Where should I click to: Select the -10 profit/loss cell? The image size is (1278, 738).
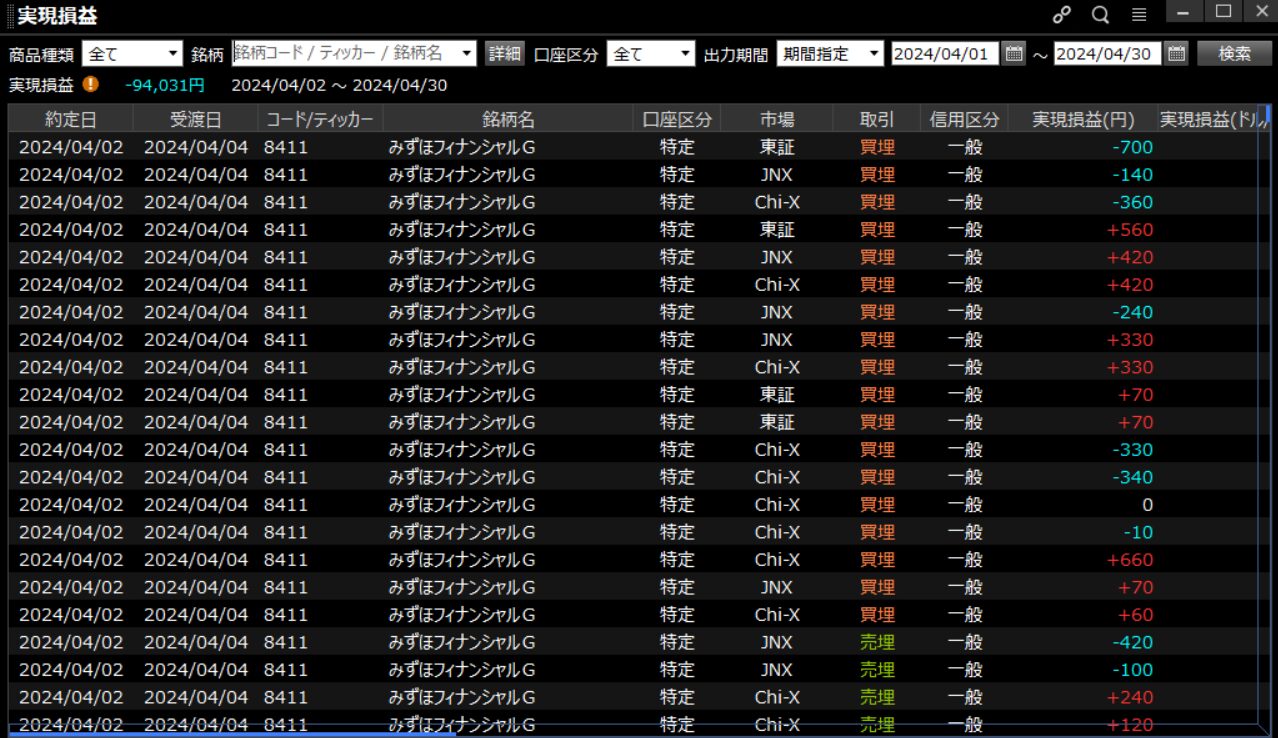1137,532
